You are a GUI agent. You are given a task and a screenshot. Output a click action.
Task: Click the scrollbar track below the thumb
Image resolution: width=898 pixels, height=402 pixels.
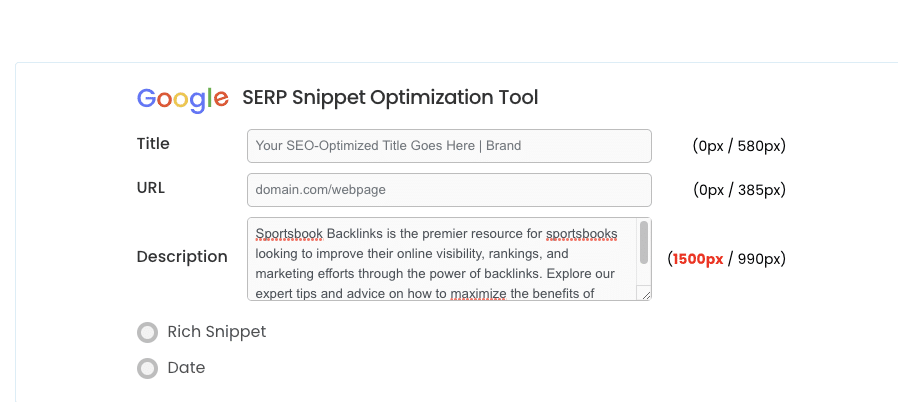[644, 276]
